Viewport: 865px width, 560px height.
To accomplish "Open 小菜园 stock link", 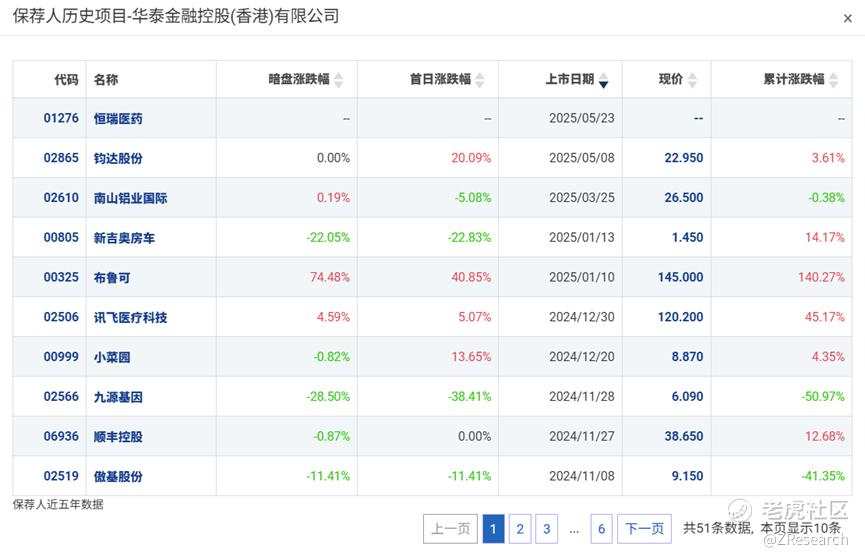I will point(112,357).
